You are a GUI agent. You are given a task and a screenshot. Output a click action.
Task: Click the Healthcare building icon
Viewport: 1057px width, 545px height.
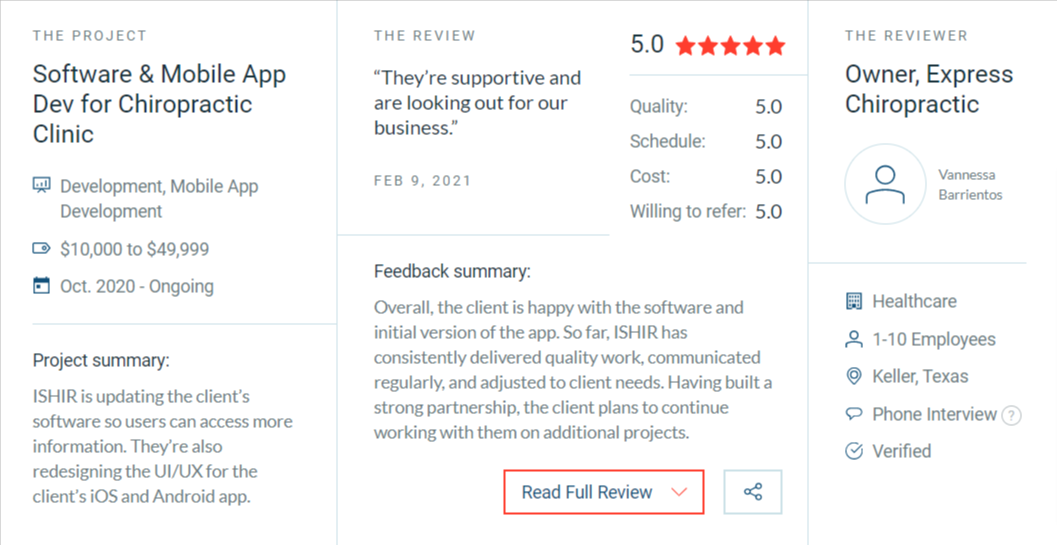(x=854, y=301)
